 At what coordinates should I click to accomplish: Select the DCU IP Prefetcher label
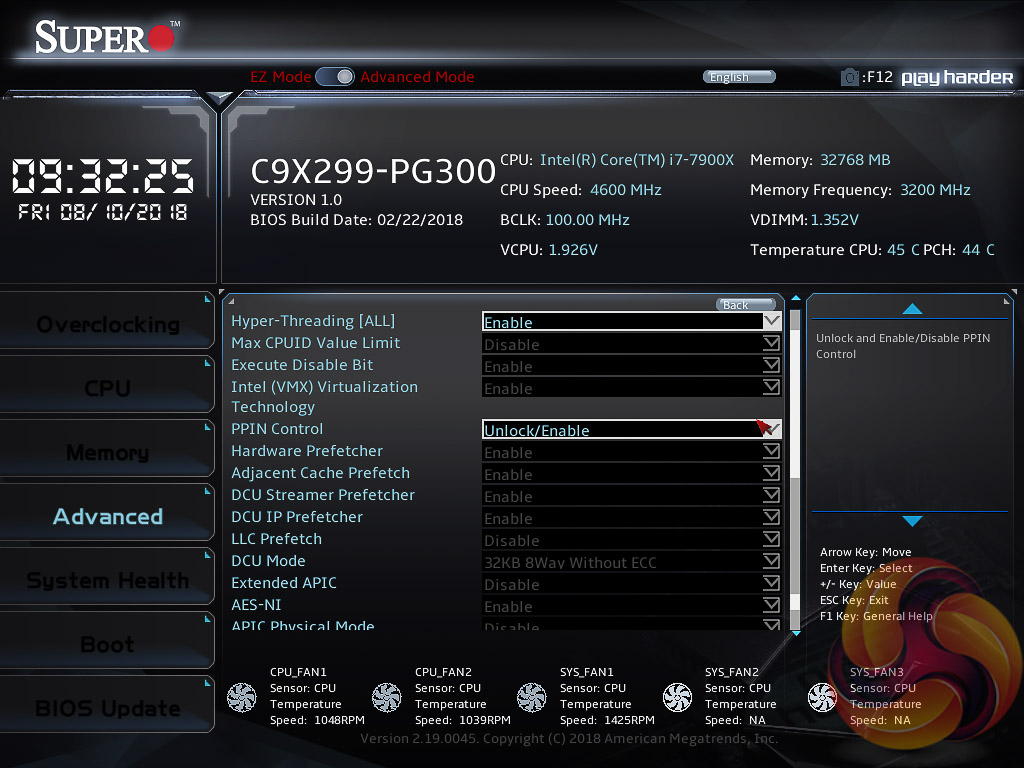tap(297, 517)
